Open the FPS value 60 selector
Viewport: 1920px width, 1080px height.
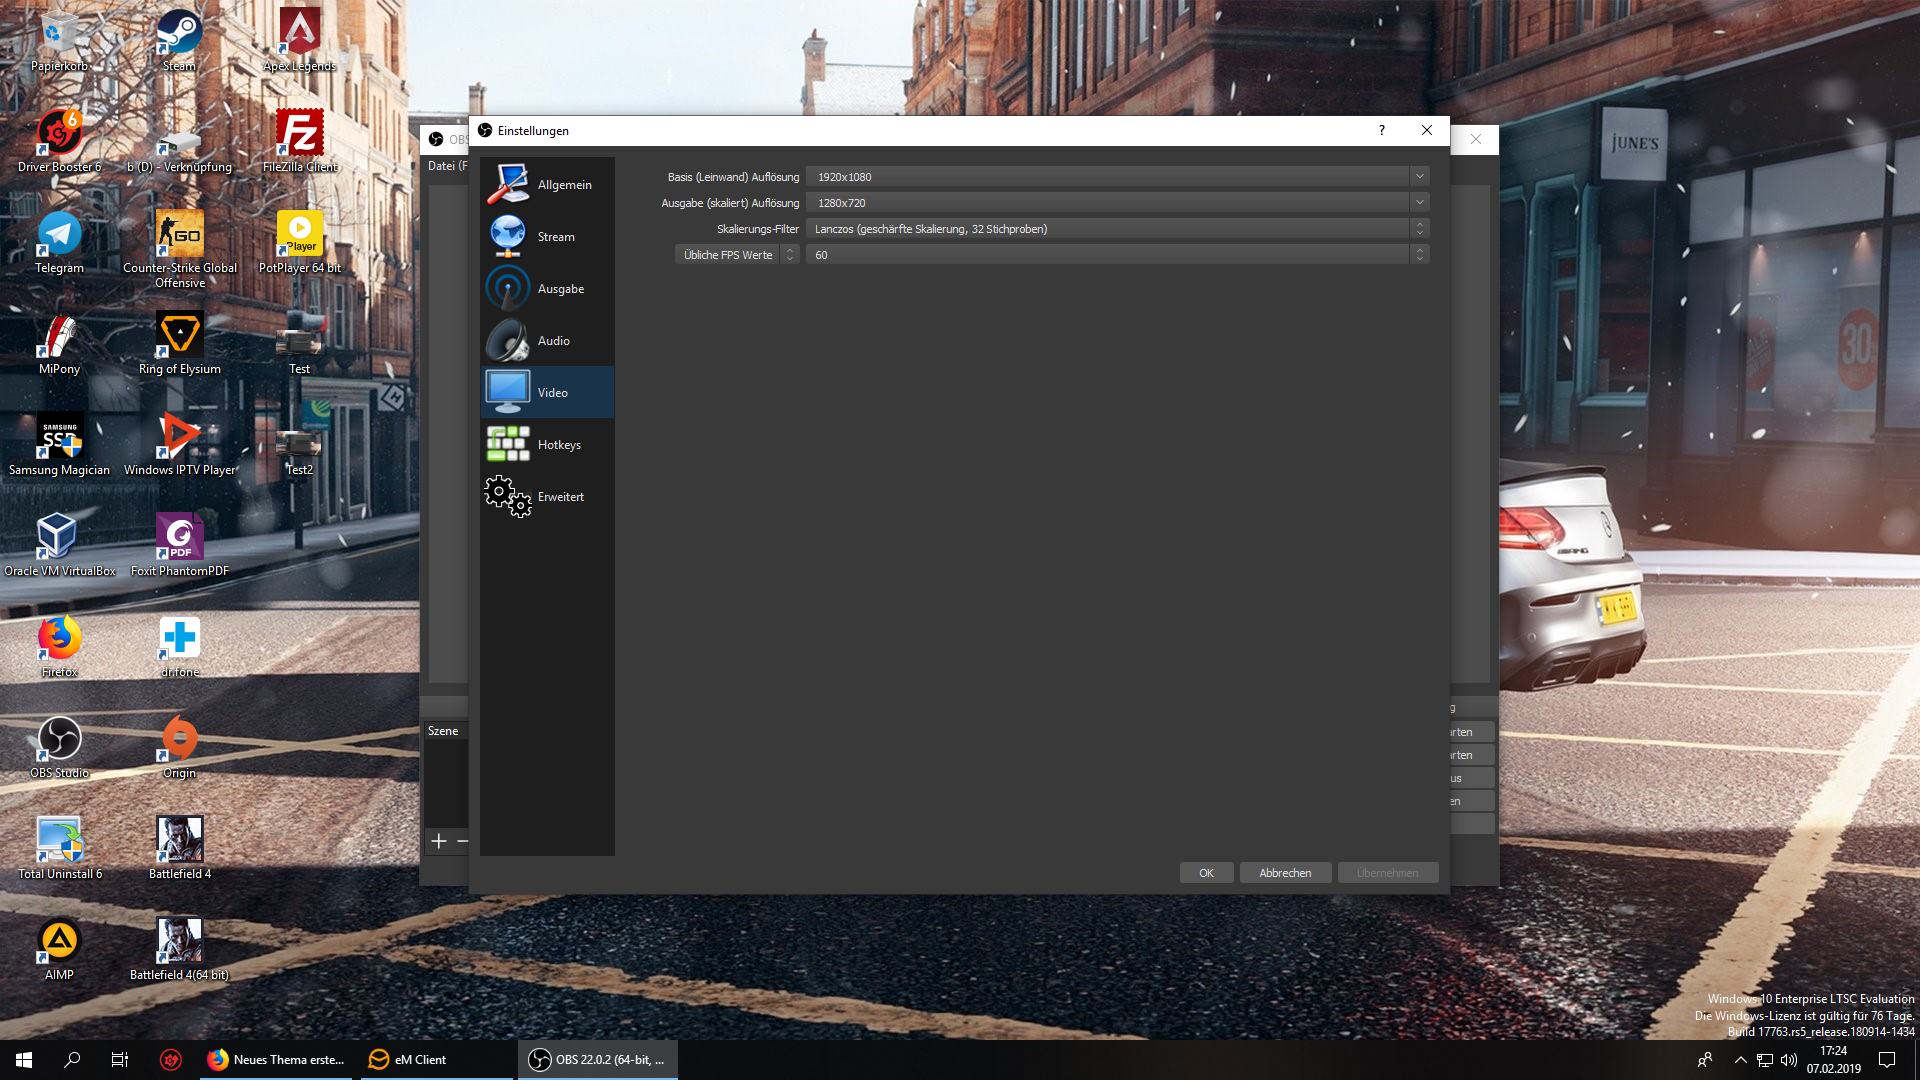(x=1117, y=255)
